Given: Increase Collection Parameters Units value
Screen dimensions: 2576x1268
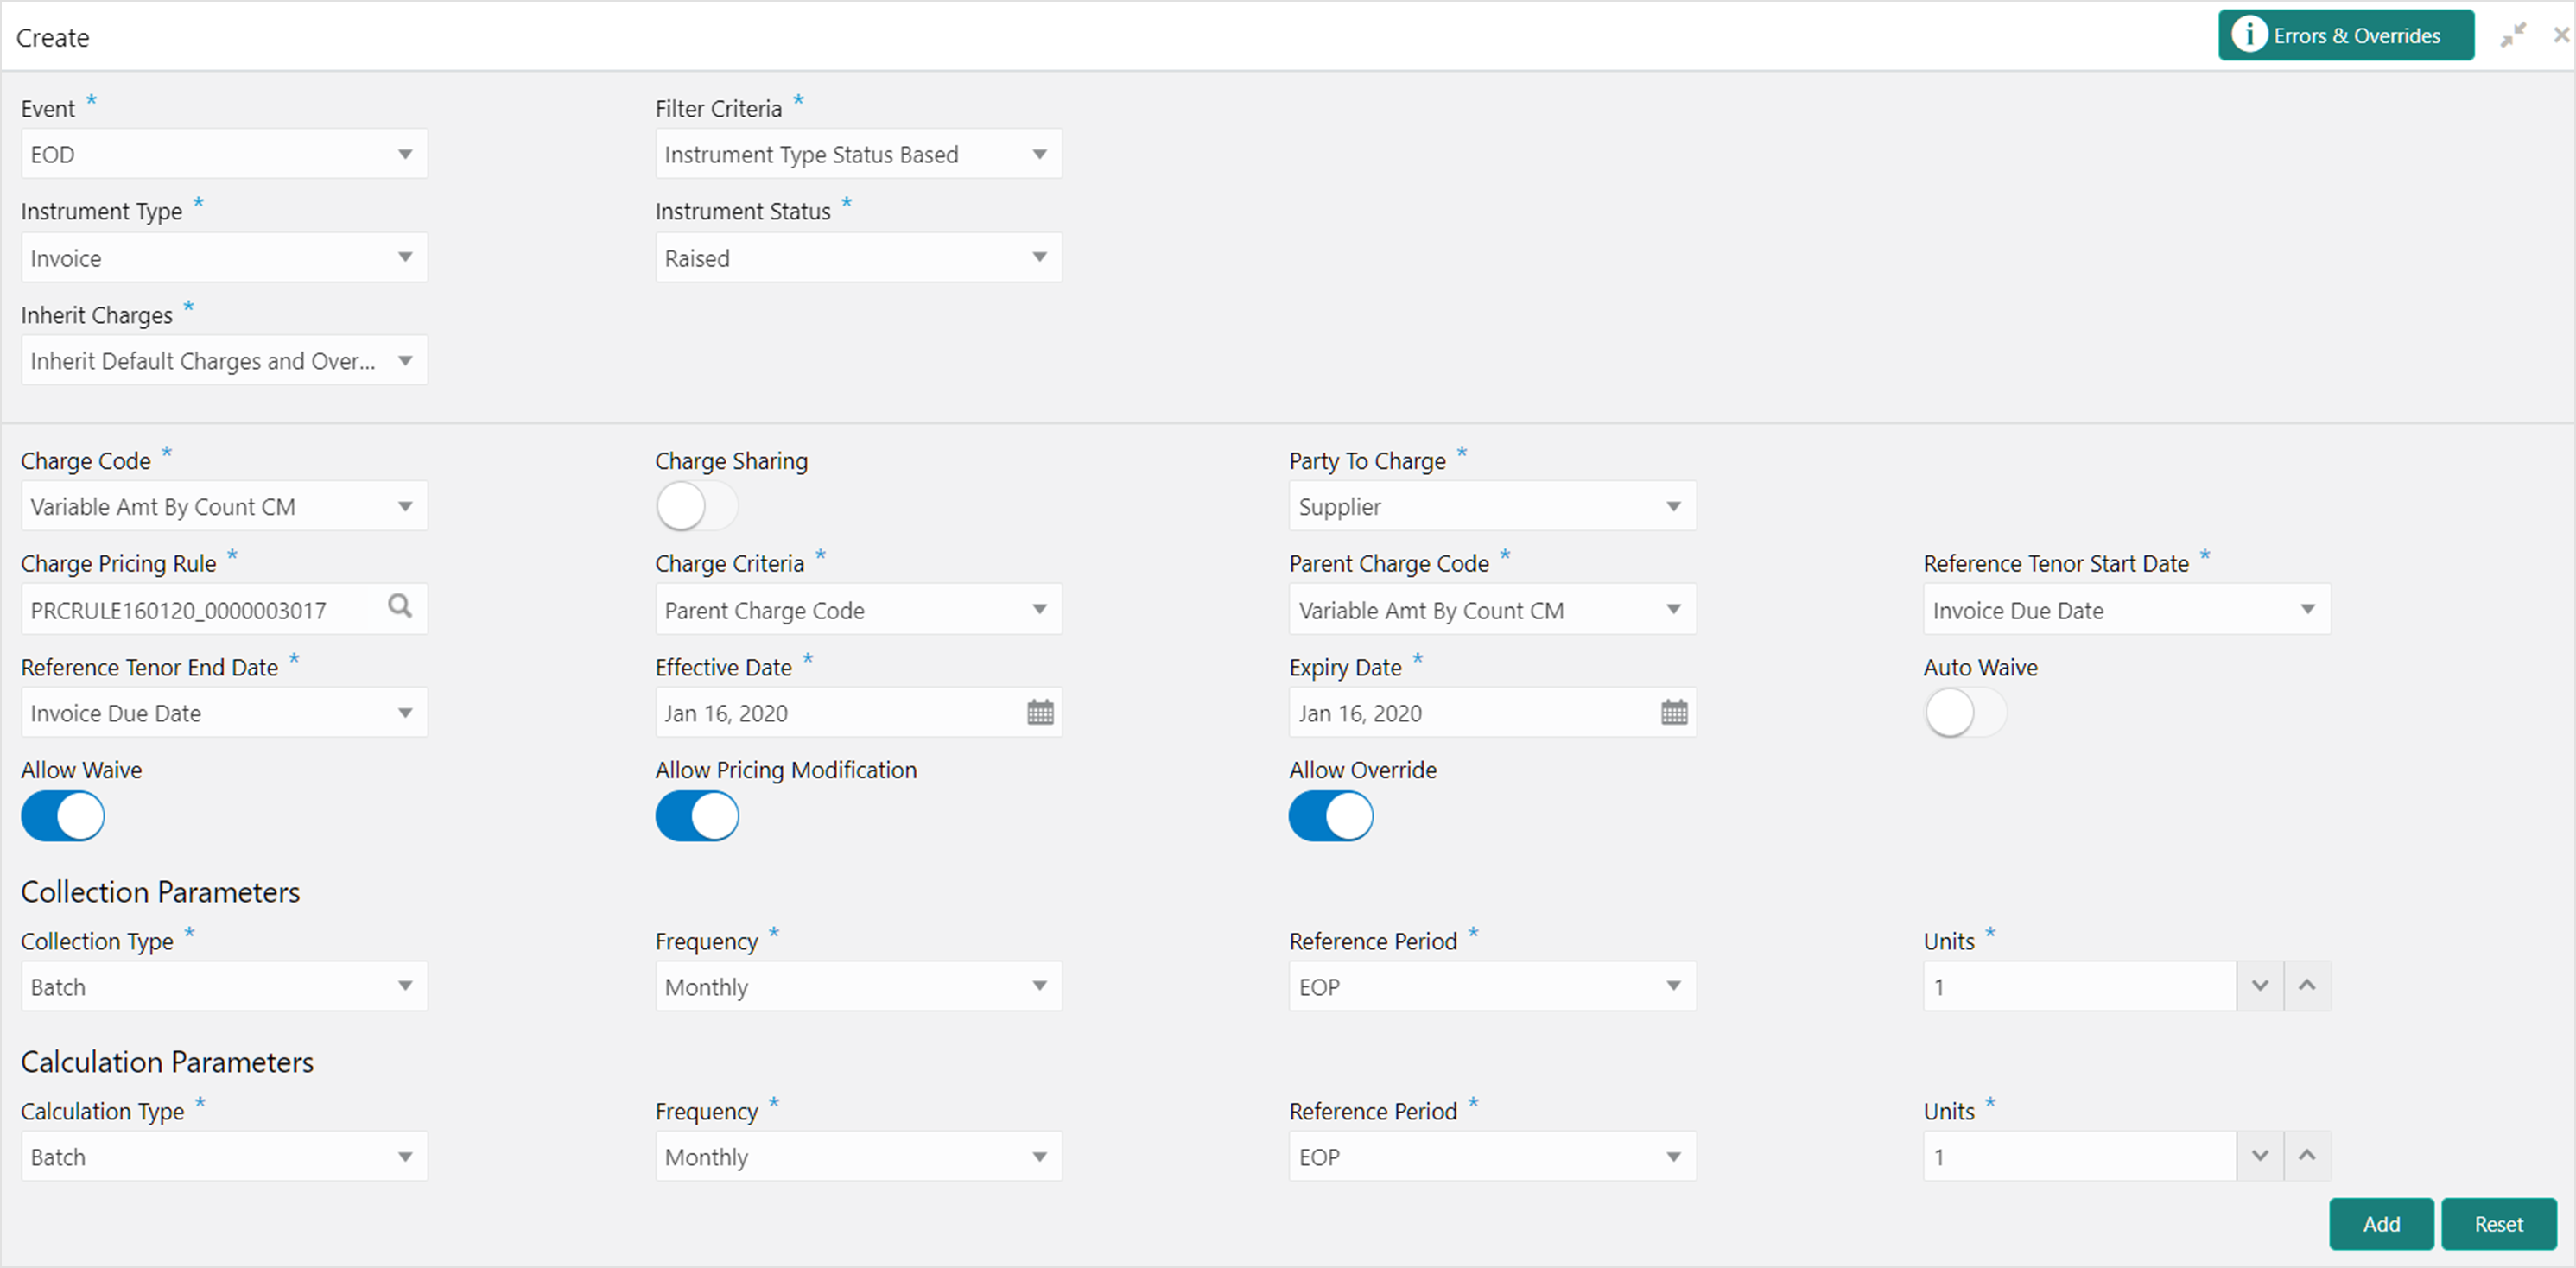Looking at the screenshot, I should coord(2307,986).
